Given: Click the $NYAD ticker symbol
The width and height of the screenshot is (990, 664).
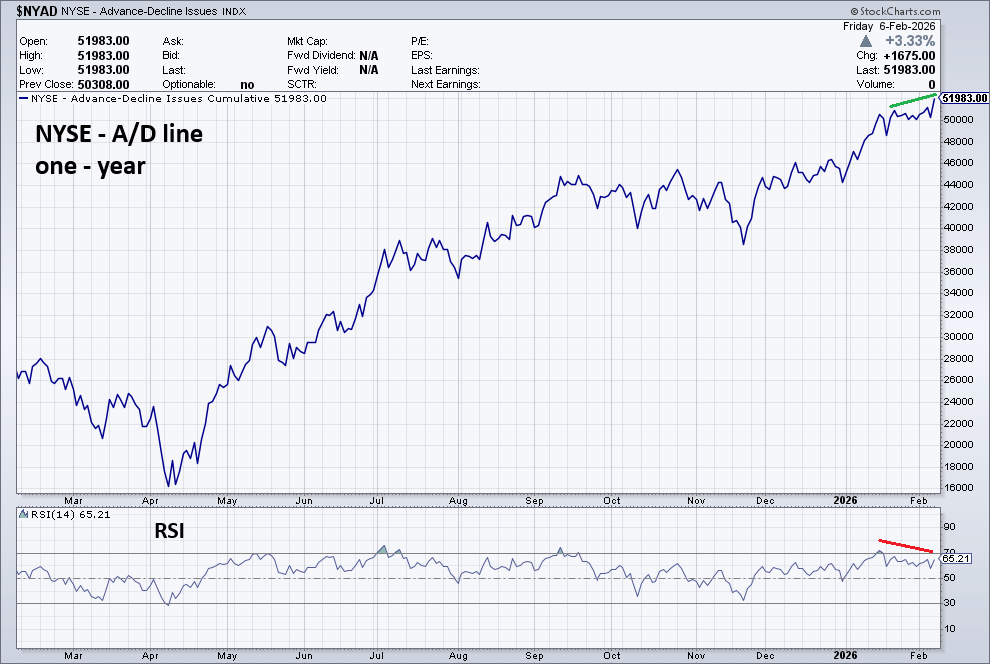Looking at the screenshot, I should [x=35, y=11].
